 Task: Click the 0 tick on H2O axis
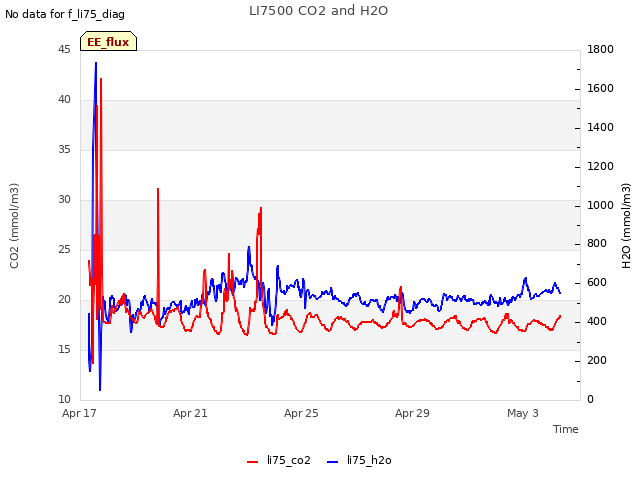point(591,400)
